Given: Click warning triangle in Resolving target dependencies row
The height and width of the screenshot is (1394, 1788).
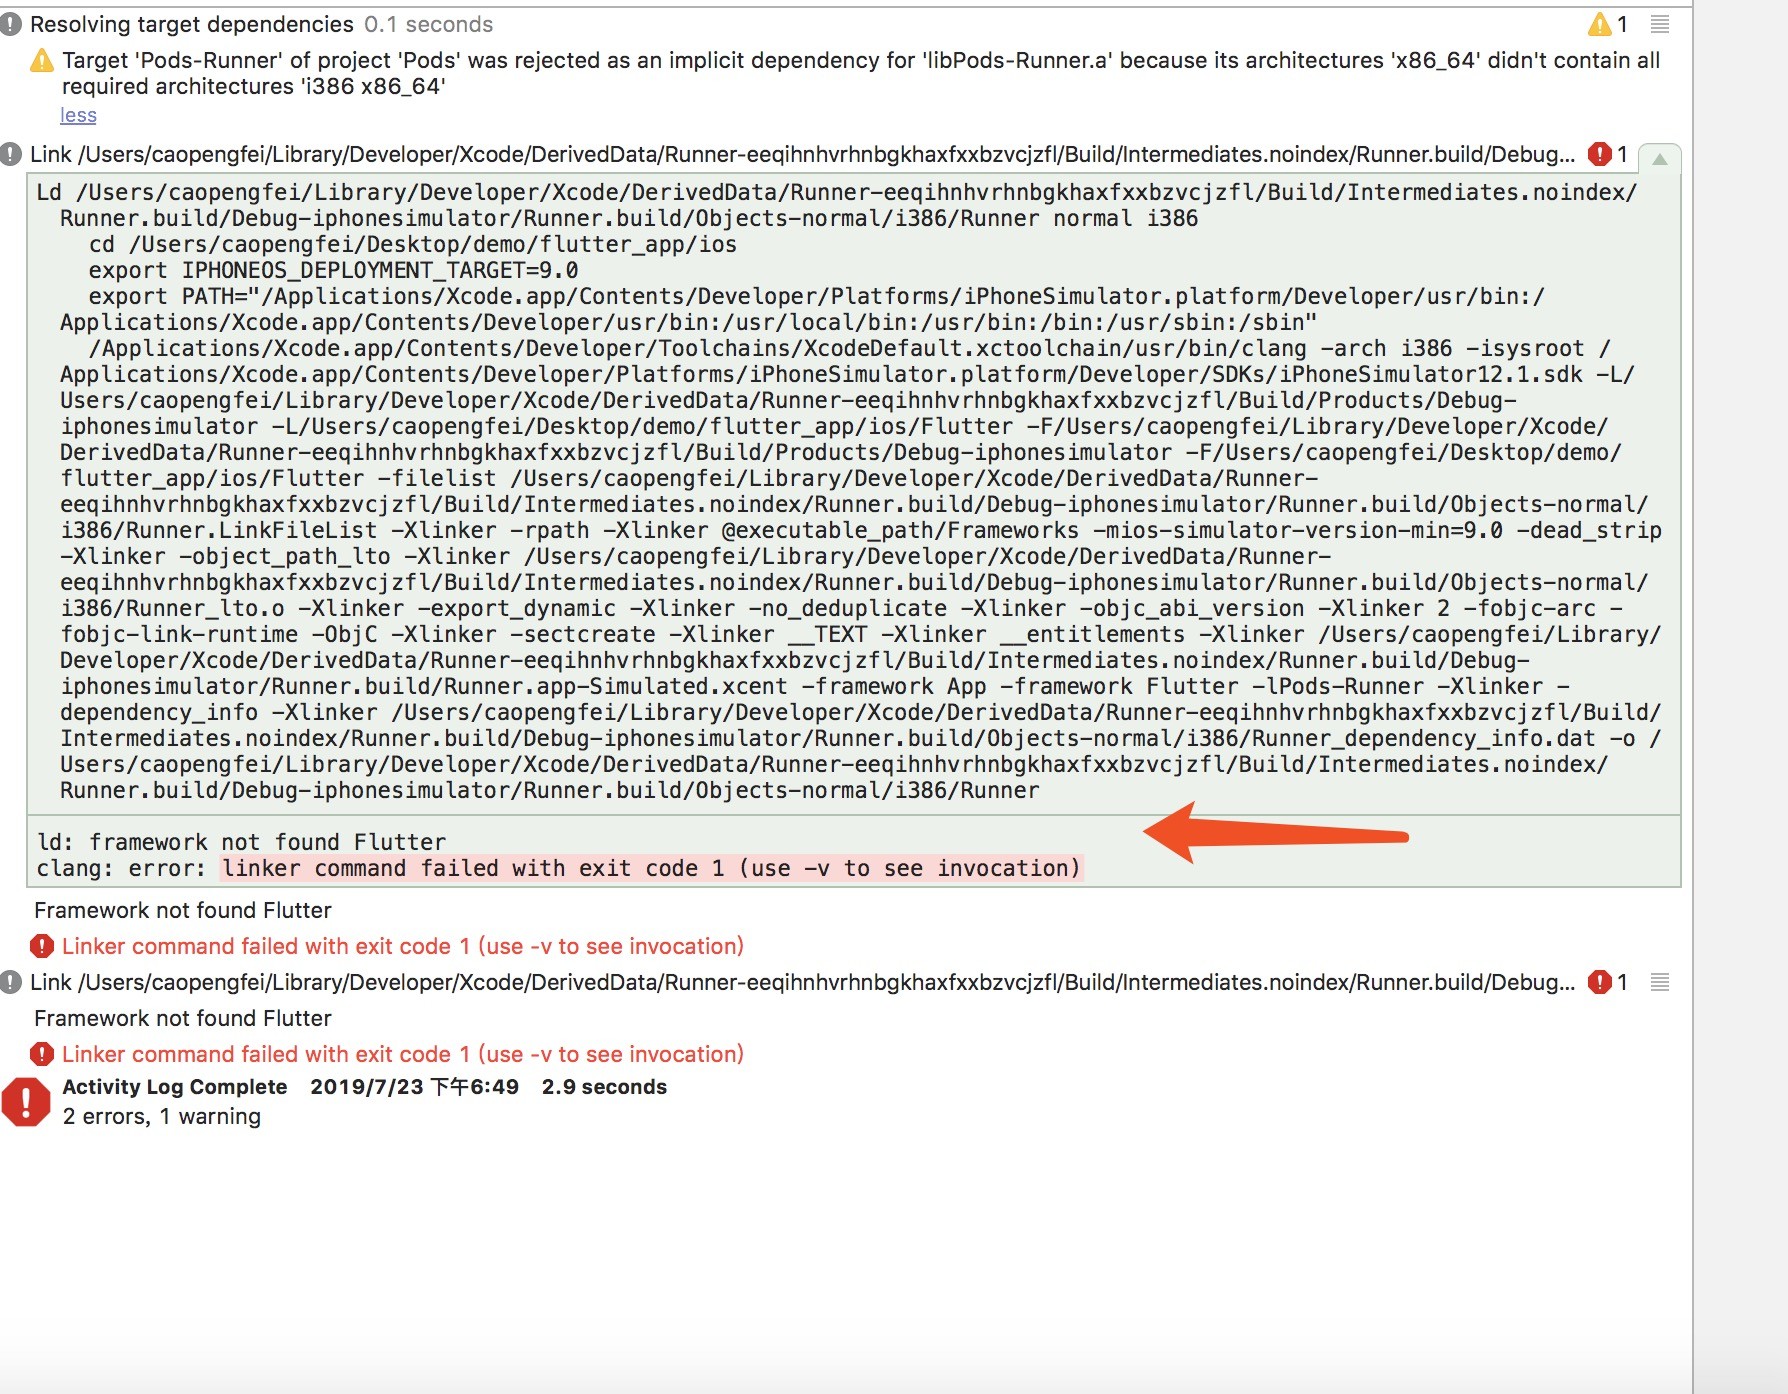Looking at the screenshot, I should pyautogui.click(x=1600, y=24).
